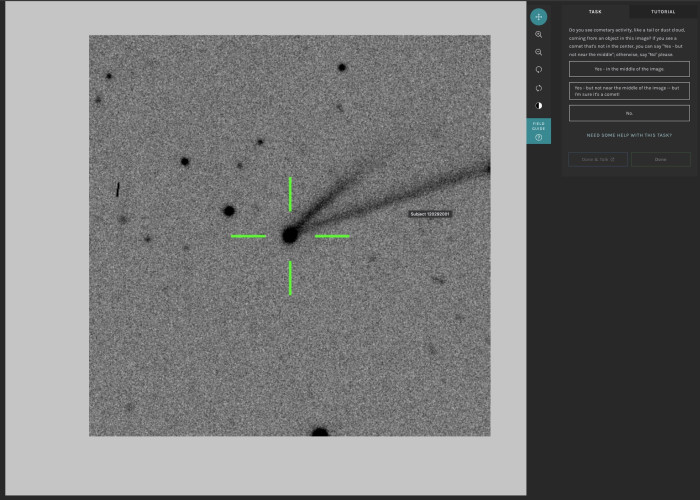This screenshot has height=500, width=700.
Task: Click the comet nucleus at crosshair center
Action: click(290, 235)
